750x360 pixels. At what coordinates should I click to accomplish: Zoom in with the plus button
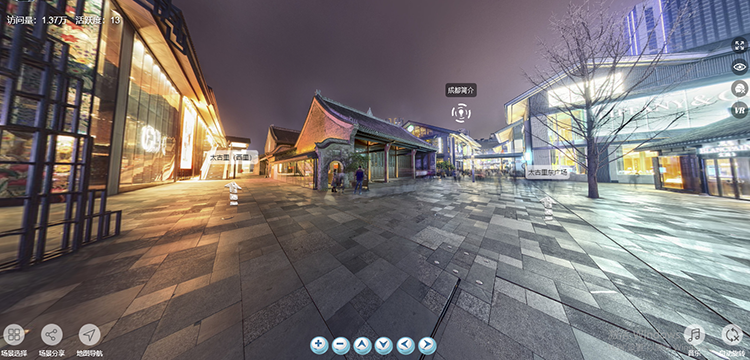point(319,345)
